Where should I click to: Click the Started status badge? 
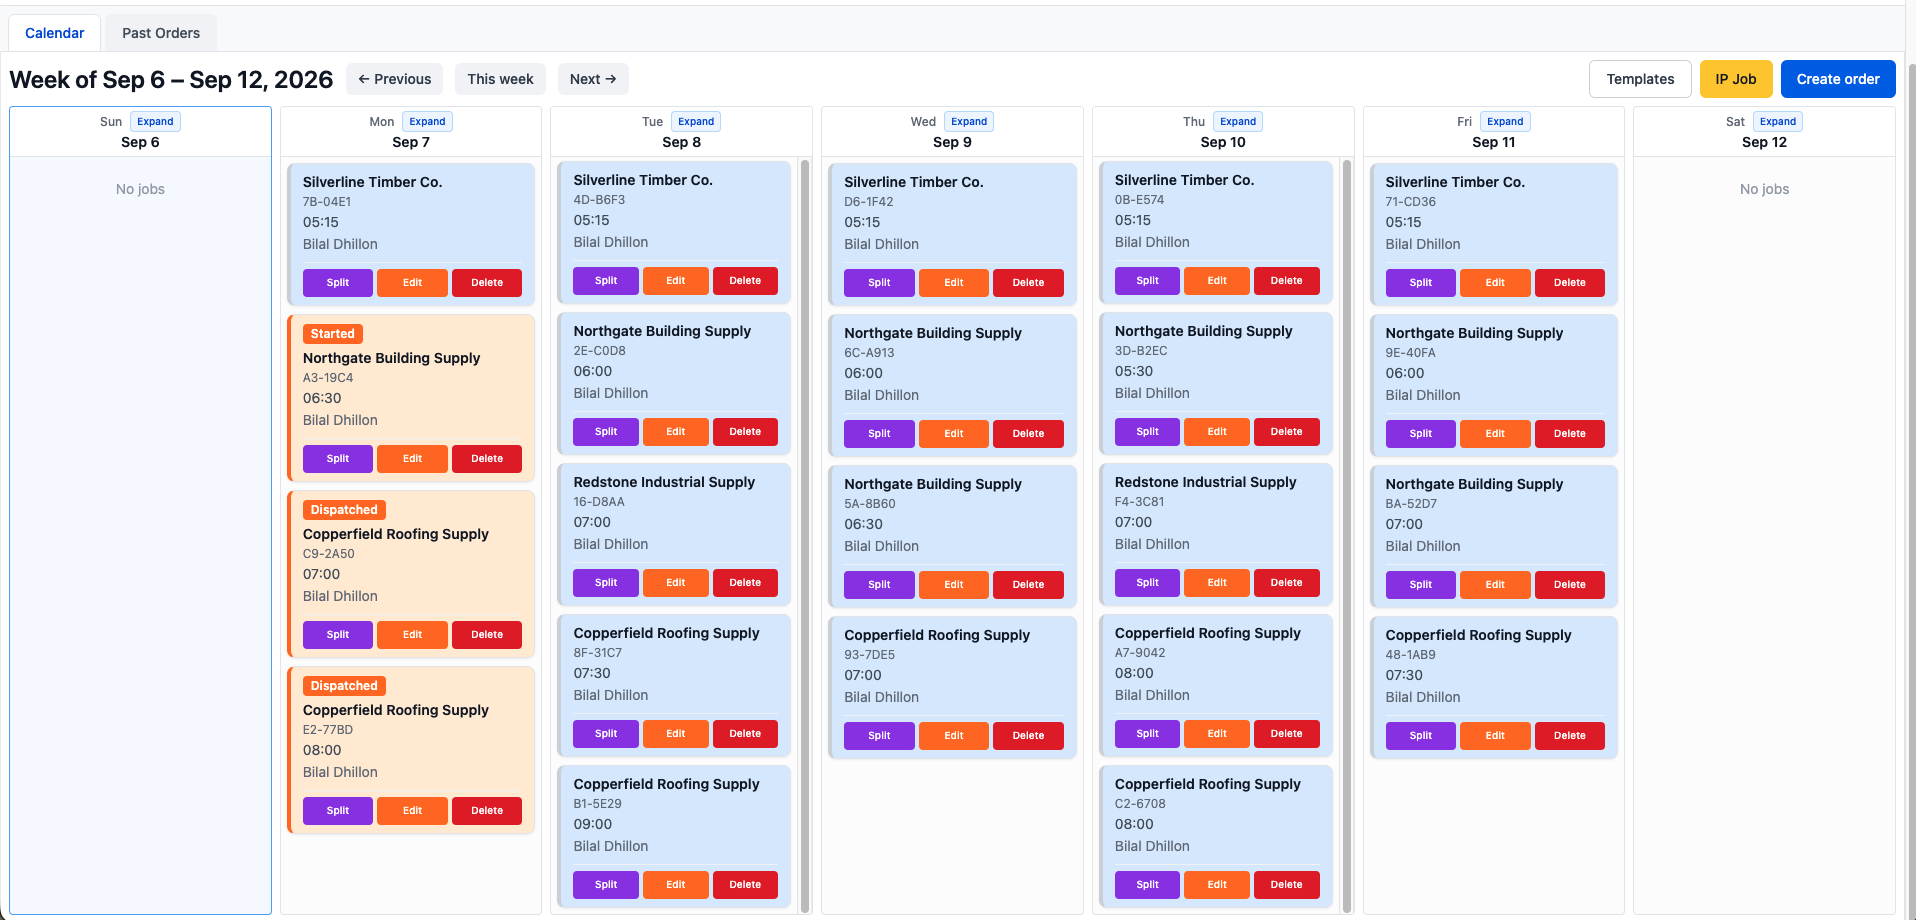333,334
